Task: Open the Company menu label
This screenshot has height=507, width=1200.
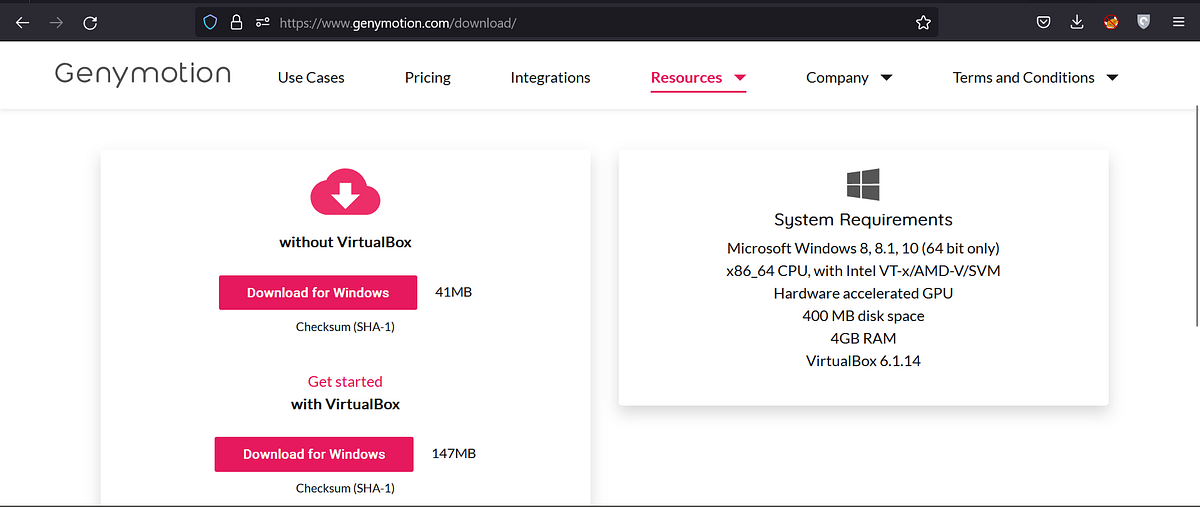Action: point(837,77)
